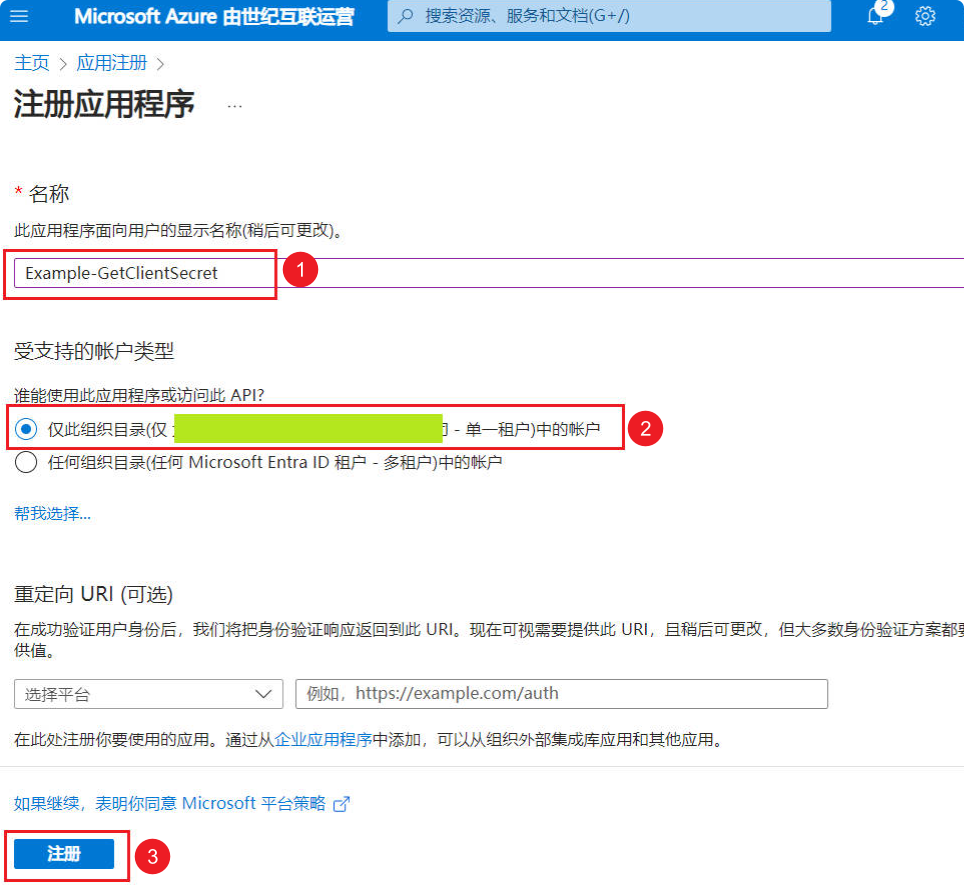Open the 企业应用程序 link
Screen dimensions: 964x887
(x=323, y=739)
